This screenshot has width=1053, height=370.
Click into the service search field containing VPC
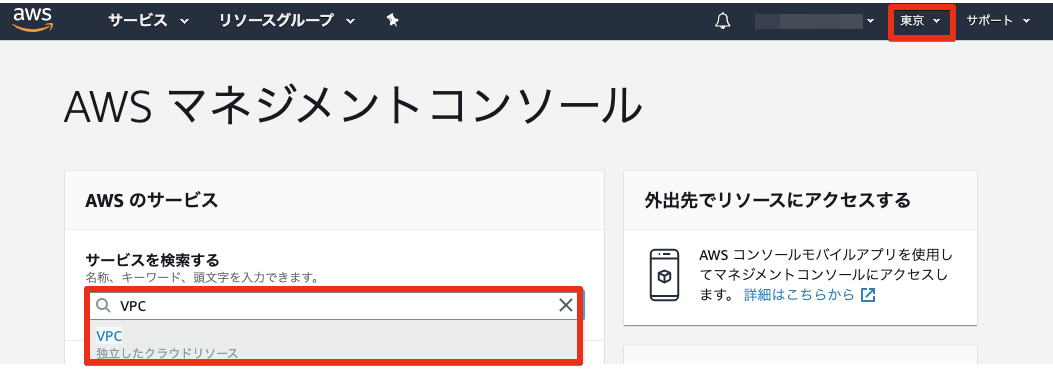336,306
